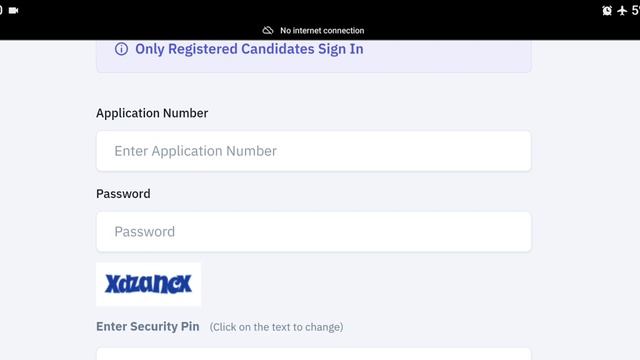Image resolution: width=640 pixels, height=360 pixels.
Task: Tap the partial icon at status bar's left edge
Action: click(x=1, y=11)
